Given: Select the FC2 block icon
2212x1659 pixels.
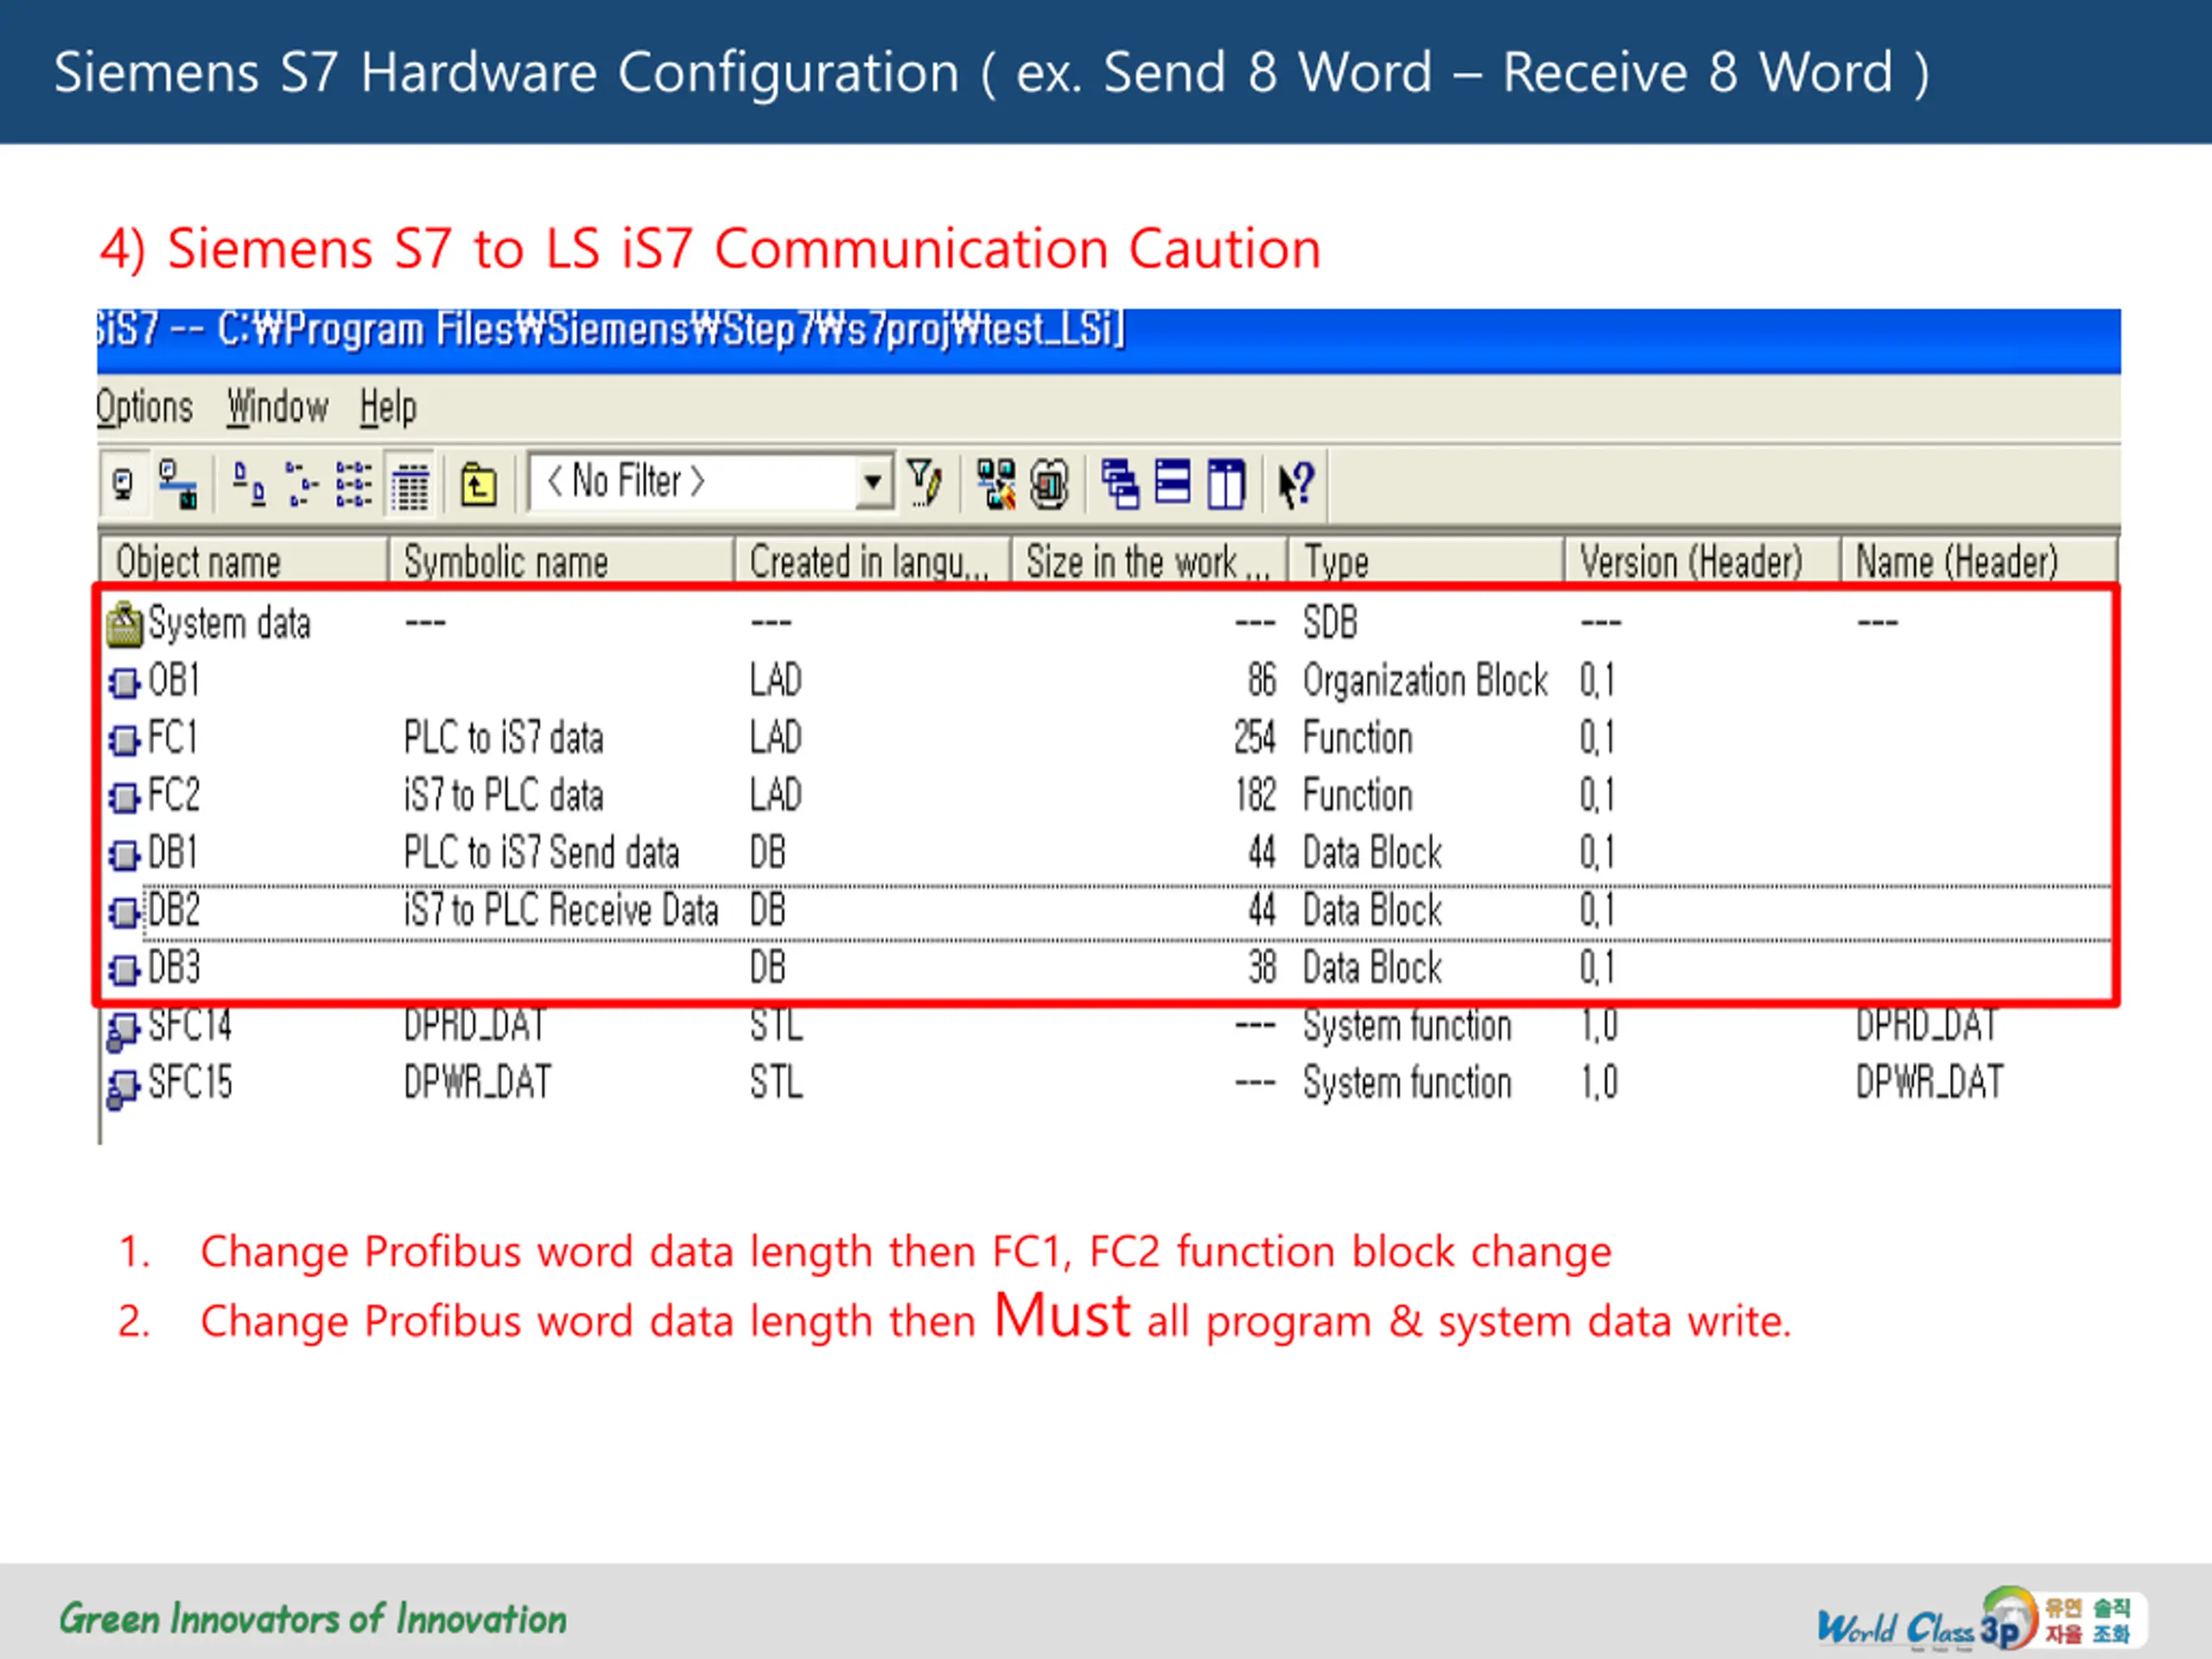Looking at the screenshot, I should (x=124, y=797).
